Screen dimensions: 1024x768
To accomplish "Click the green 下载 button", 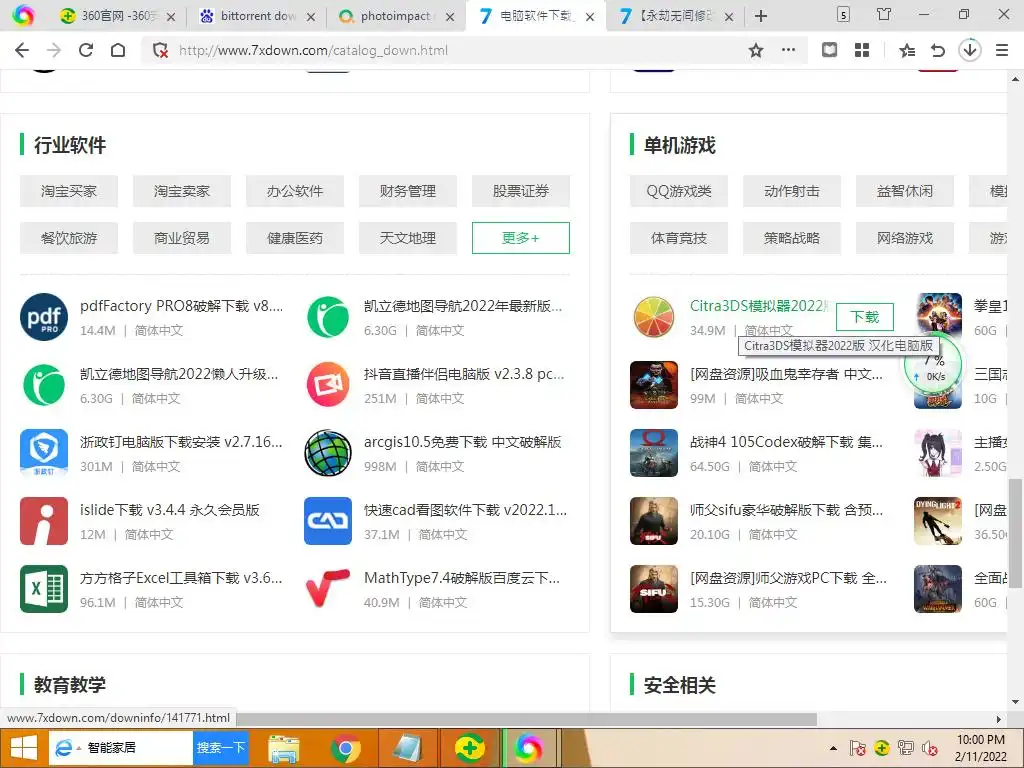I will pos(865,317).
